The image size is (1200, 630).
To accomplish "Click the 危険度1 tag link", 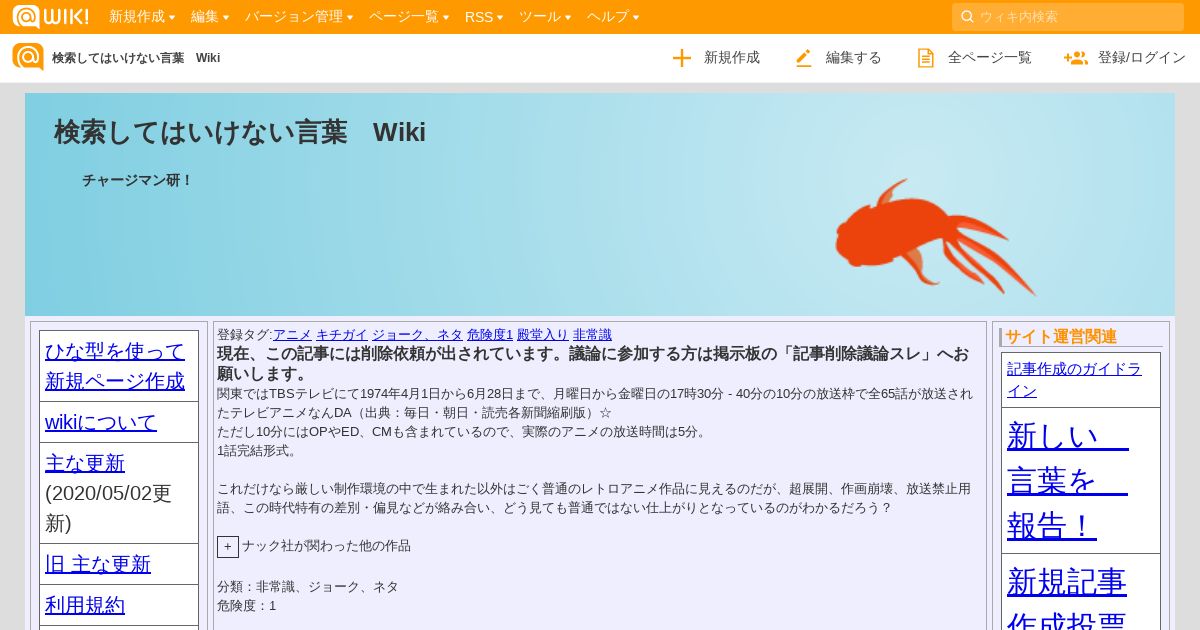I will click(490, 335).
